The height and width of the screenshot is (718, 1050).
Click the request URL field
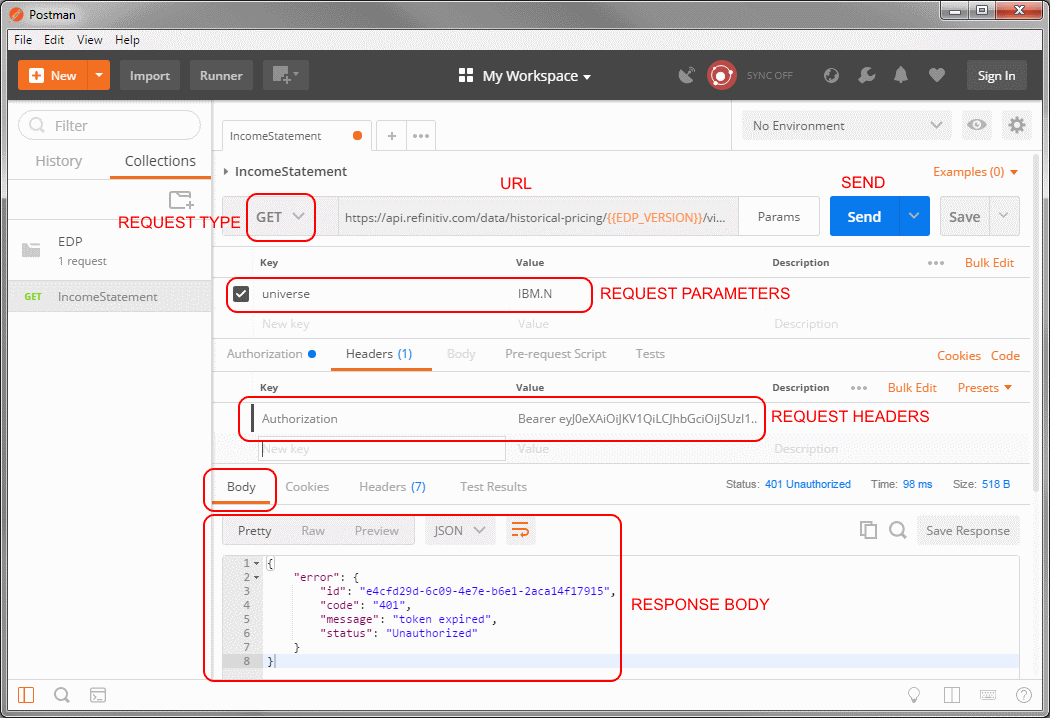(x=538, y=217)
